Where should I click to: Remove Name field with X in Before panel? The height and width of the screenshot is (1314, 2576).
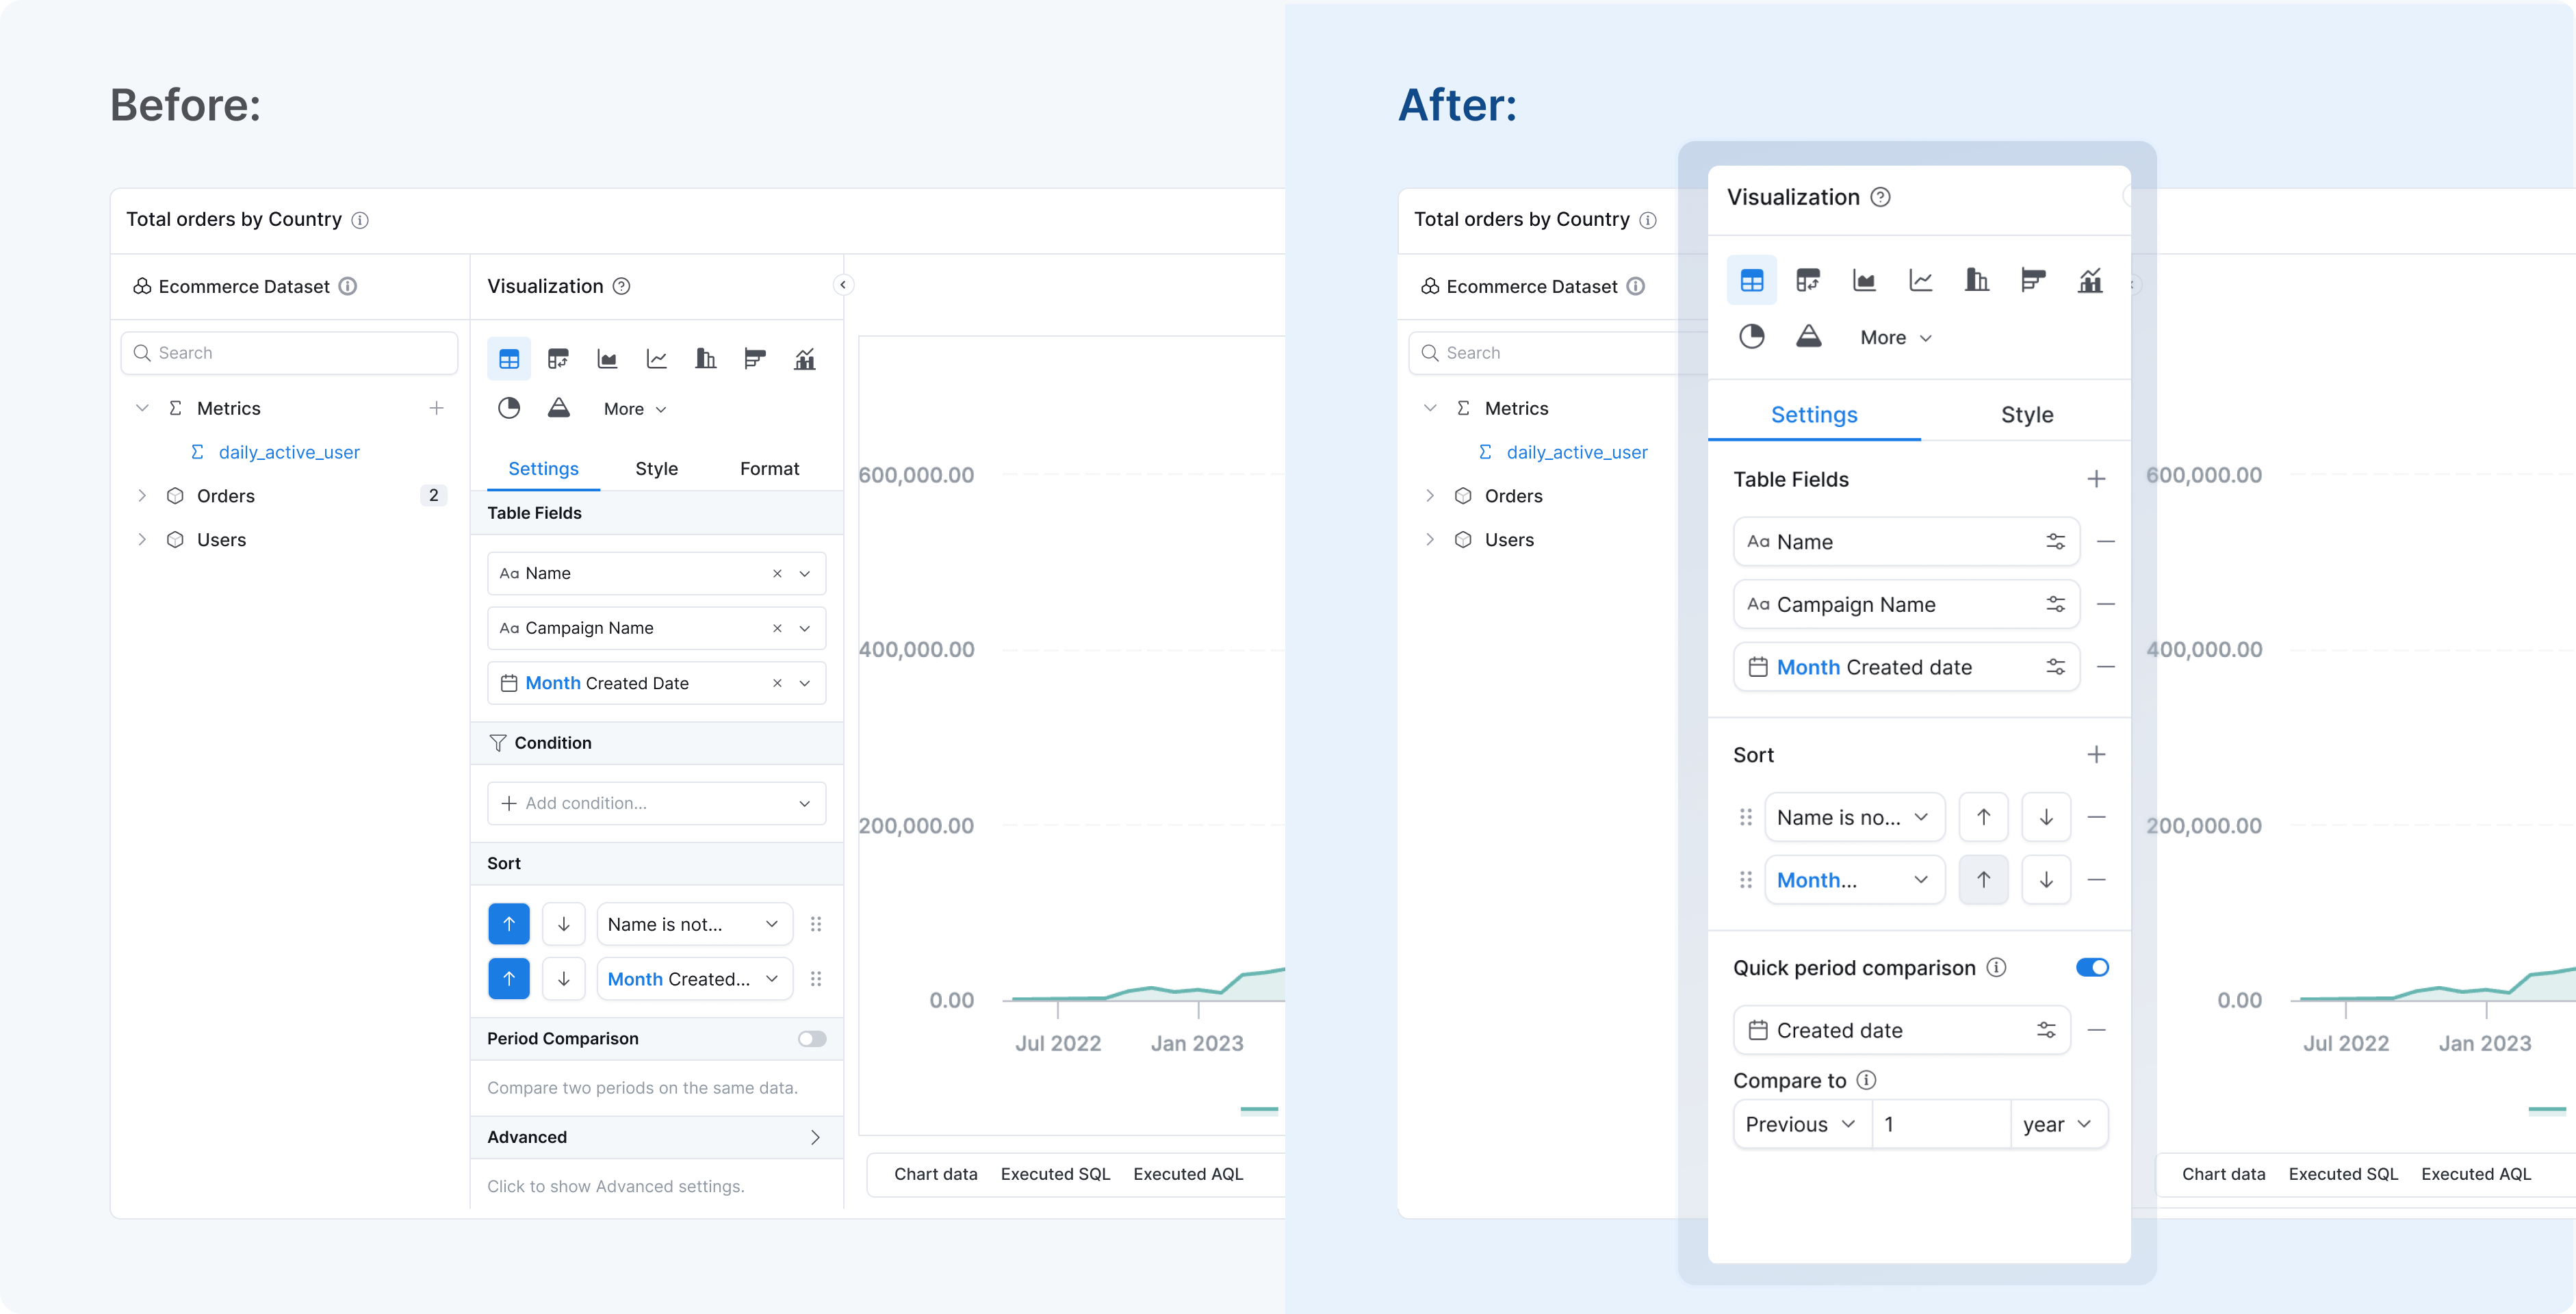click(777, 574)
